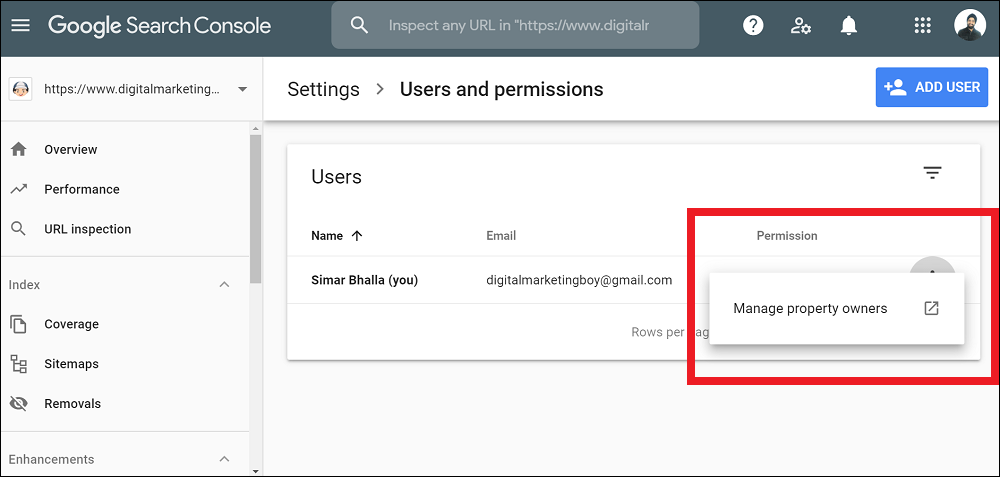
Task: Click the Coverage pages icon
Action: click(19, 324)
